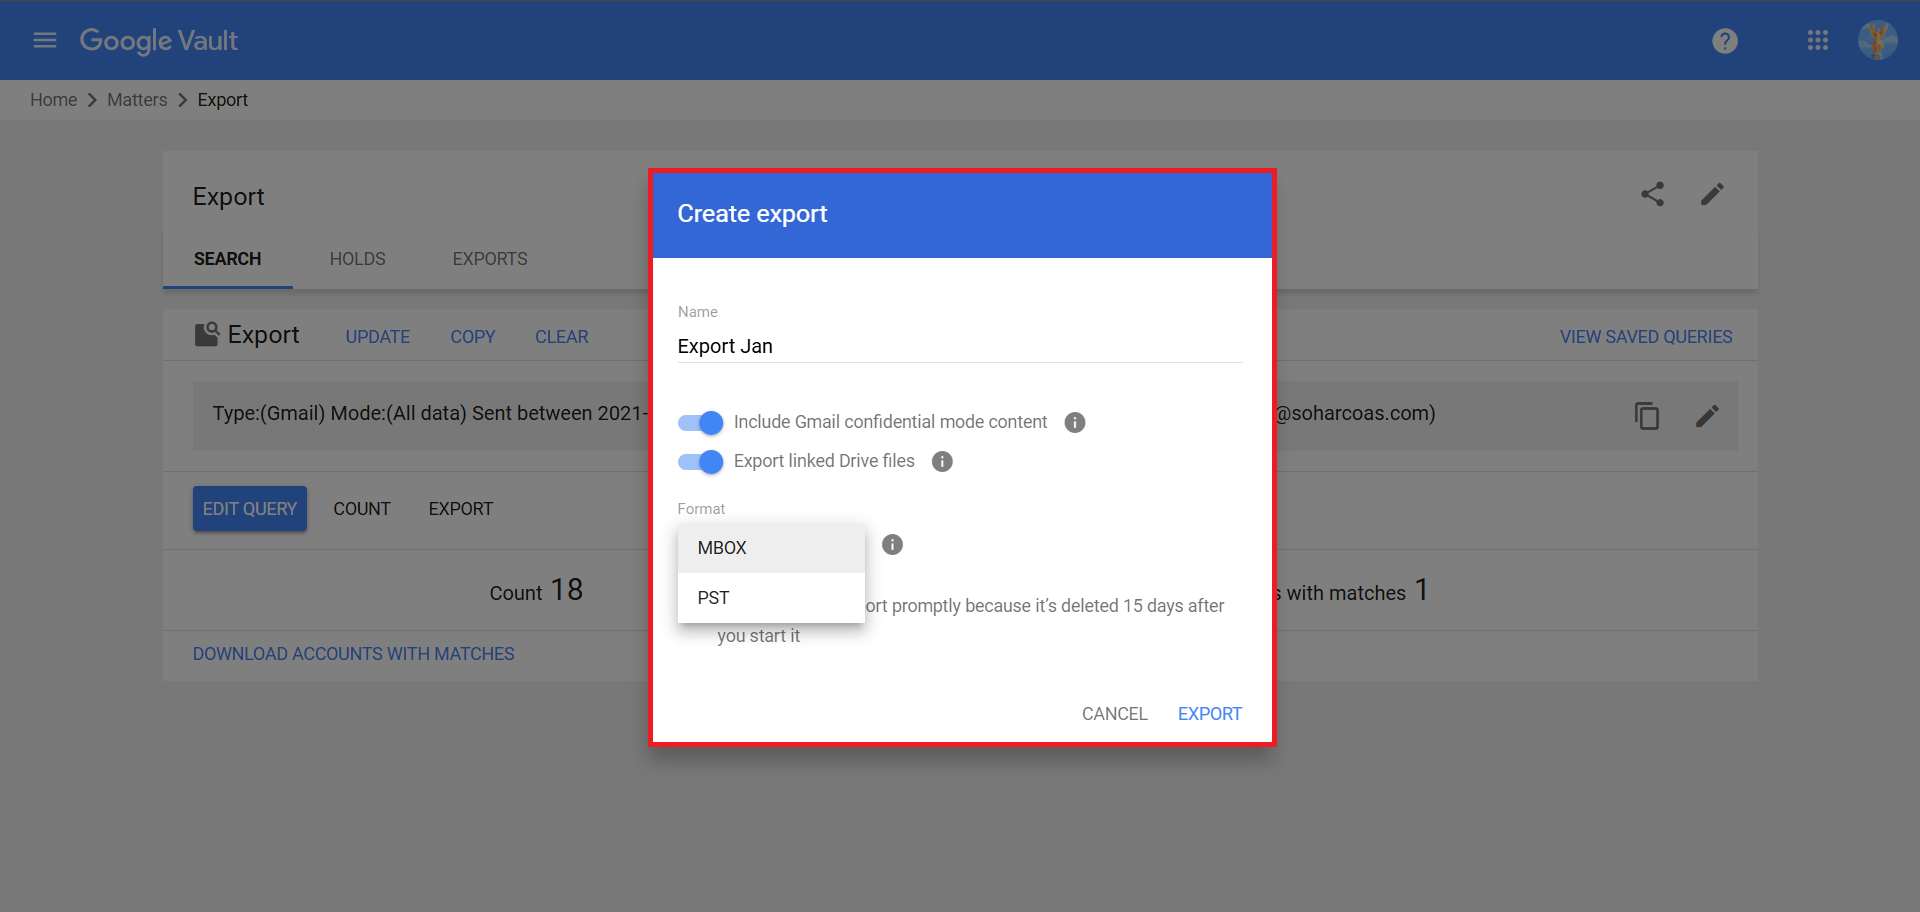Click info icon next to Format dropdown
Viewport: 1920px width, 912px height.
[893, 545]
